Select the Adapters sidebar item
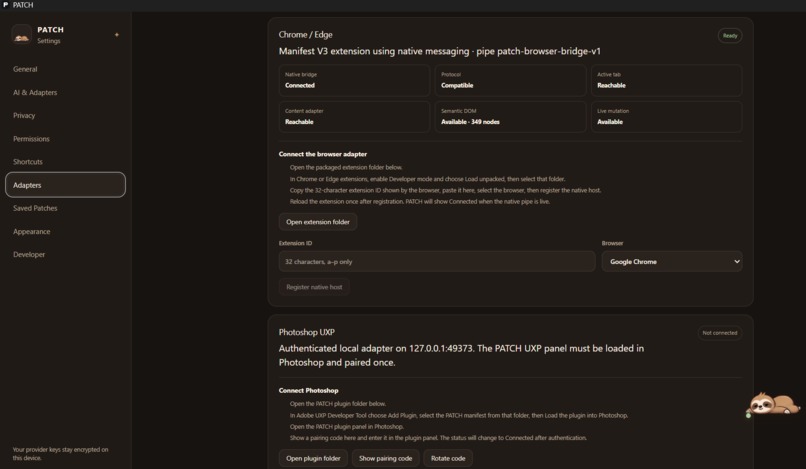Image resolution: width=806 pixels, height=469 pixels. coord(65,185)
